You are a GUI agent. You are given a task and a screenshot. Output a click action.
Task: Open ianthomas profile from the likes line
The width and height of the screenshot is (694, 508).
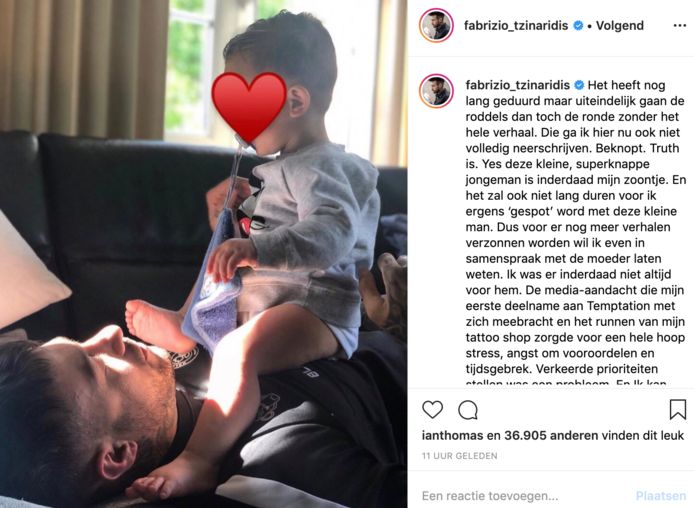[x=452, y=435]
